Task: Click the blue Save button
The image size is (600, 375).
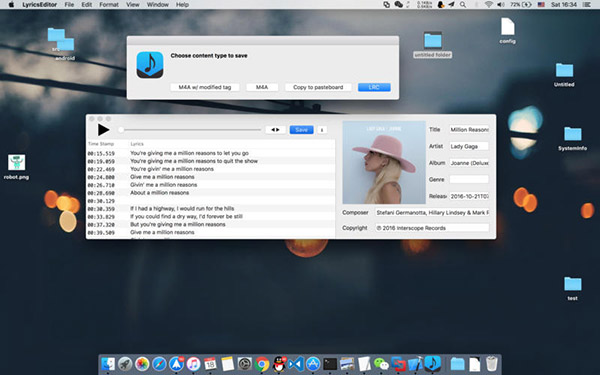Action: coord(302,130)
